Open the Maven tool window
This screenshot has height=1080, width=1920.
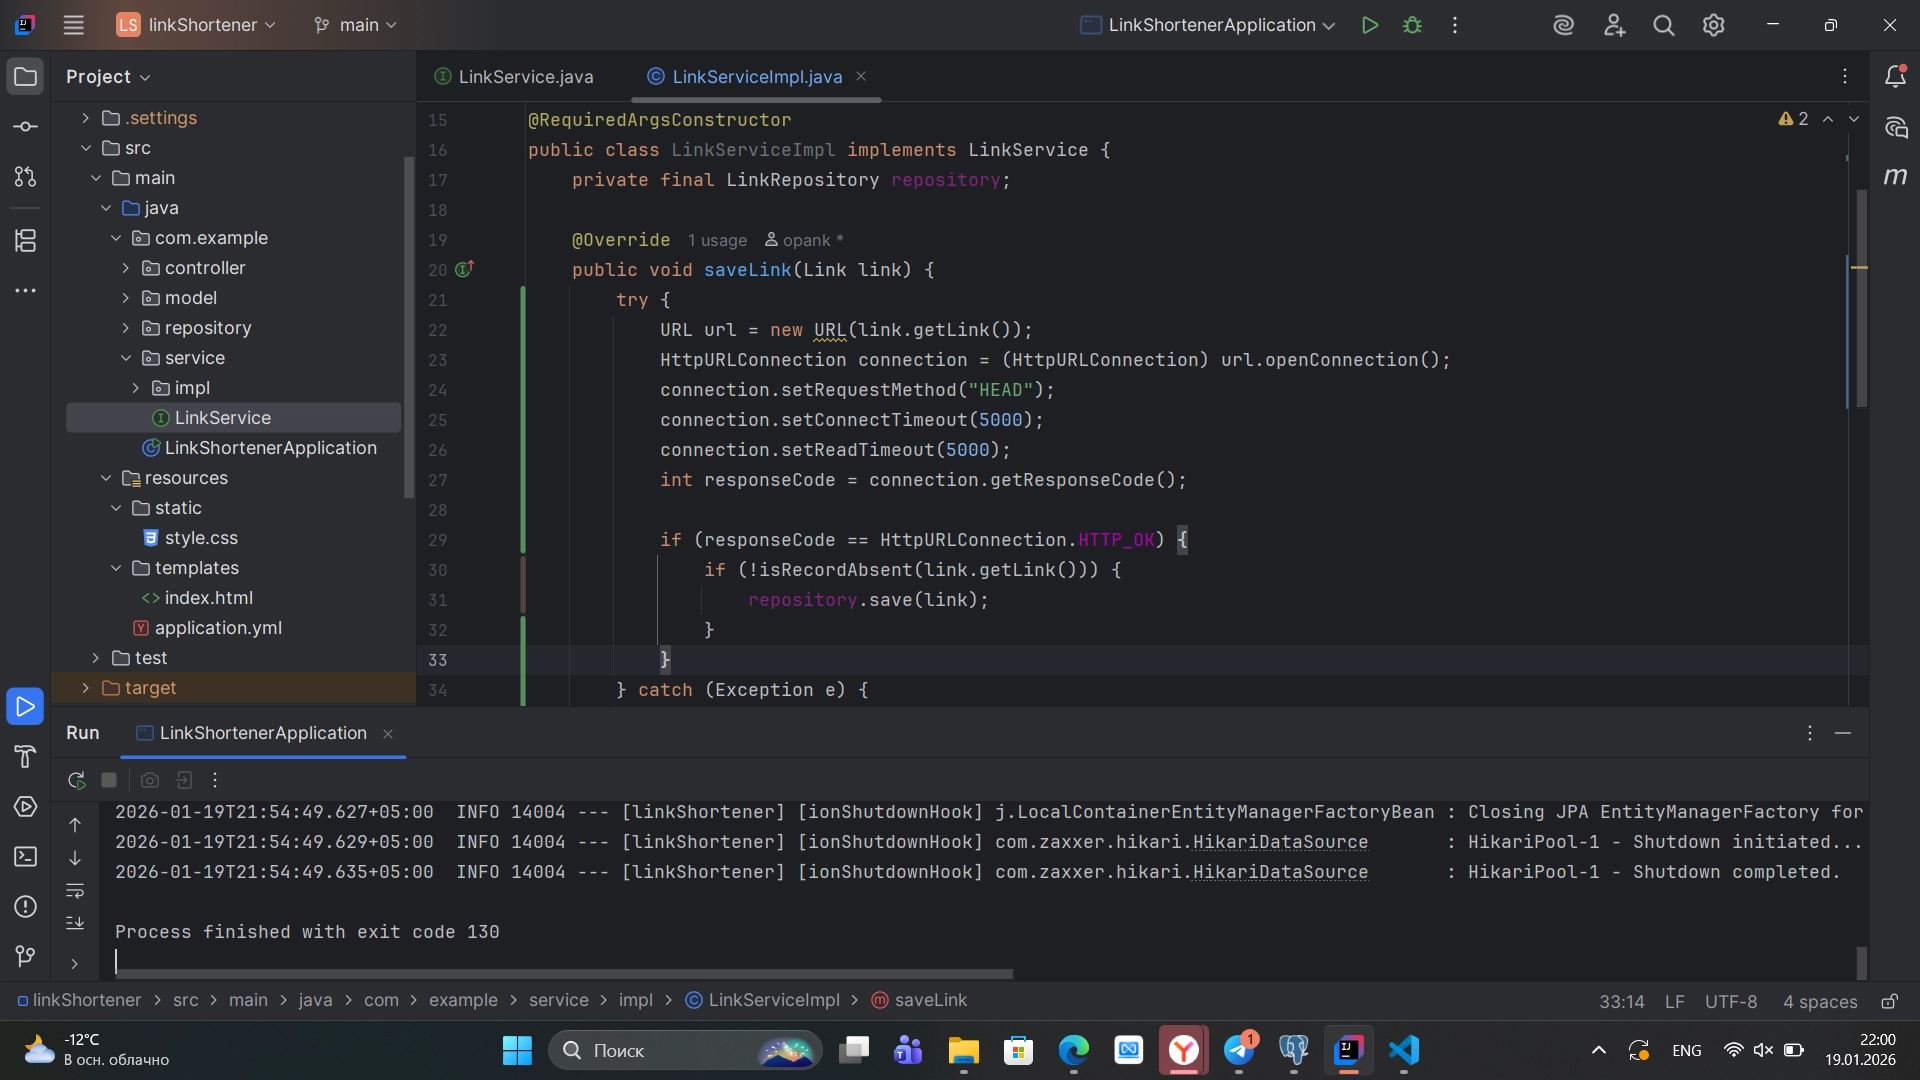tap(1895, 176)
